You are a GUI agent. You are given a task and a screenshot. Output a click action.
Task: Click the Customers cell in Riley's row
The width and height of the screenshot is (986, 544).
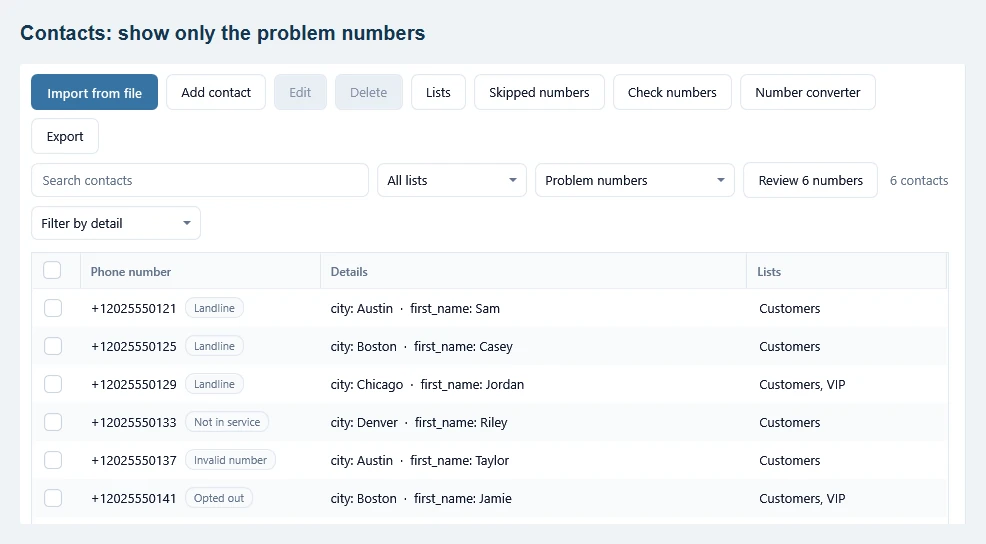pyautogui.click(x=789, y=422)
